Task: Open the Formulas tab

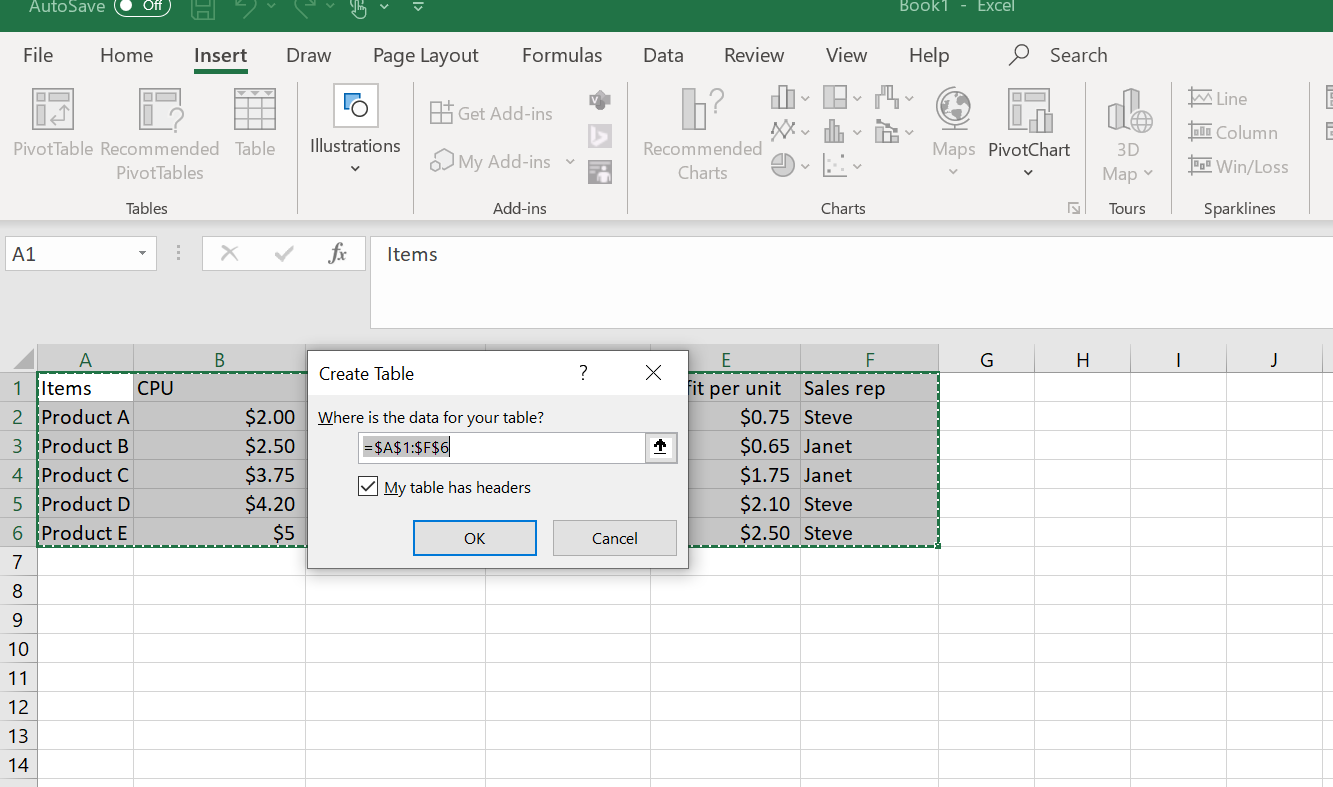Action: 562,56
